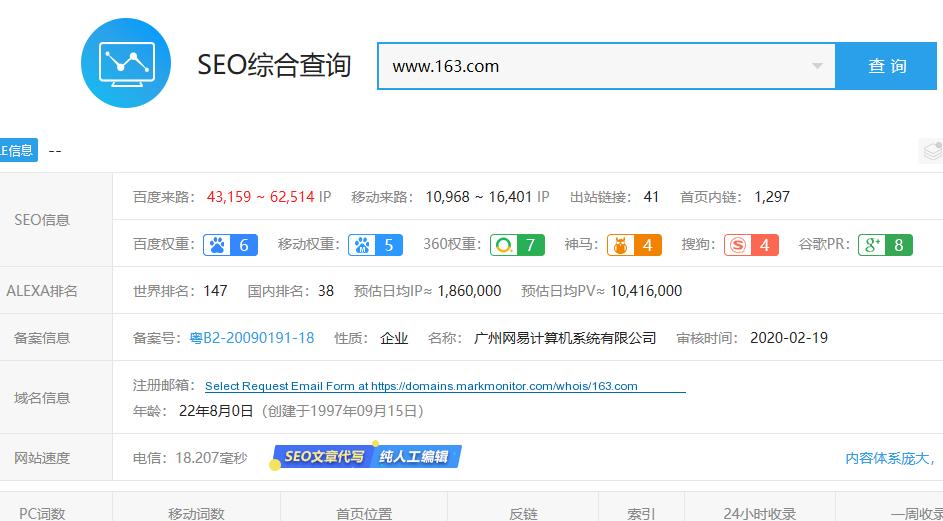Click the 360 weight badge showing 7
The width and height of the screenshot is (943, 521).
click(x=517, y=245)
